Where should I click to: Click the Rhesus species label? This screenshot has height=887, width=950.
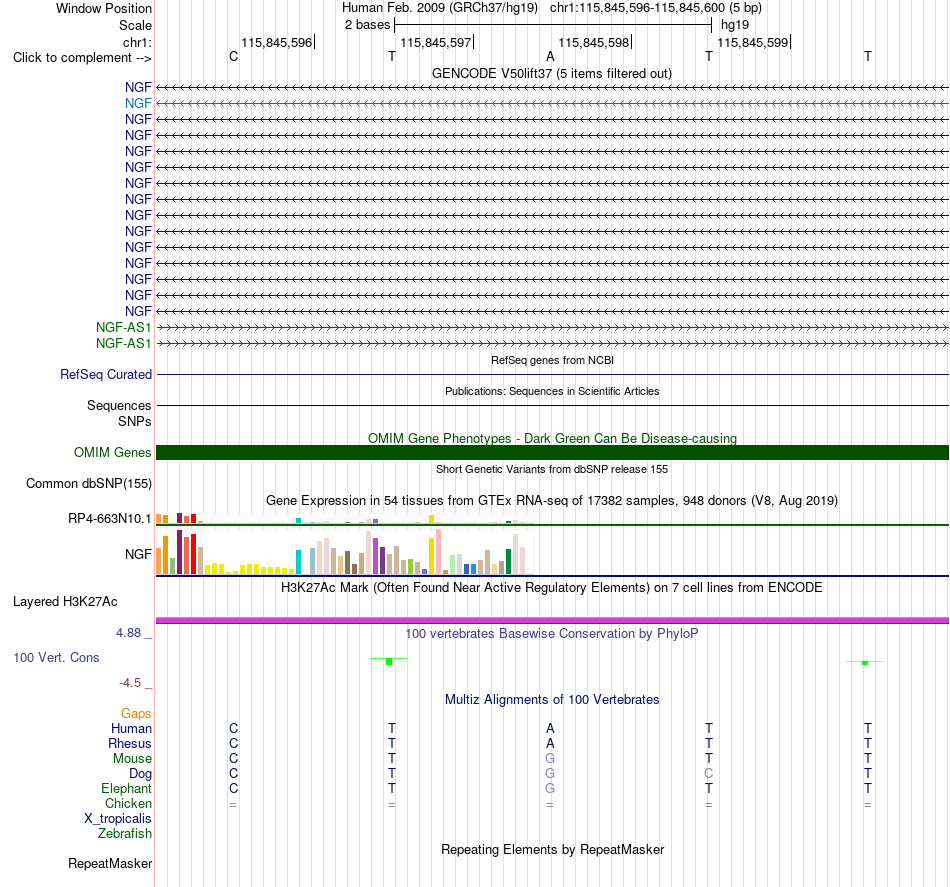click(x=130, y=743)
